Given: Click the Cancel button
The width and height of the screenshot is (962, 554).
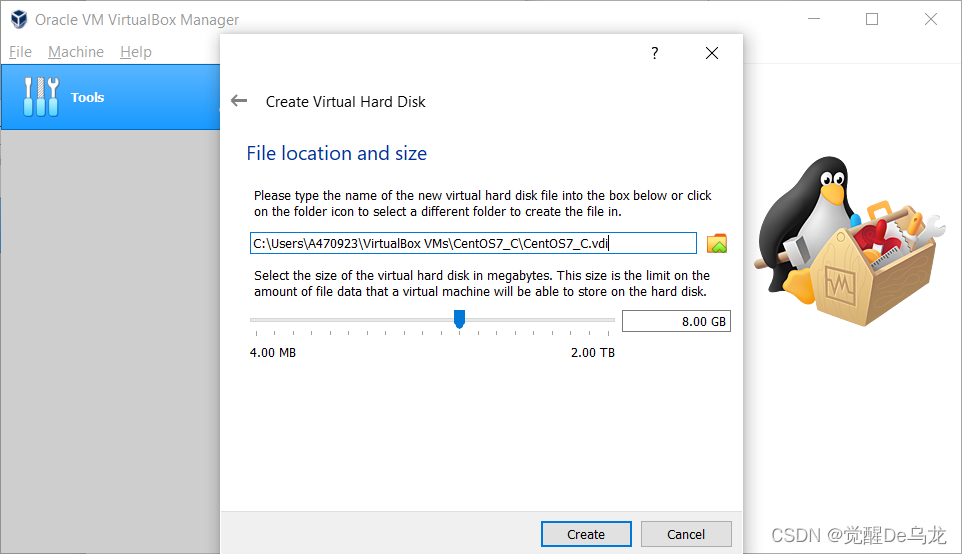Looking at the screenshot, I should [x=686, y=534].
